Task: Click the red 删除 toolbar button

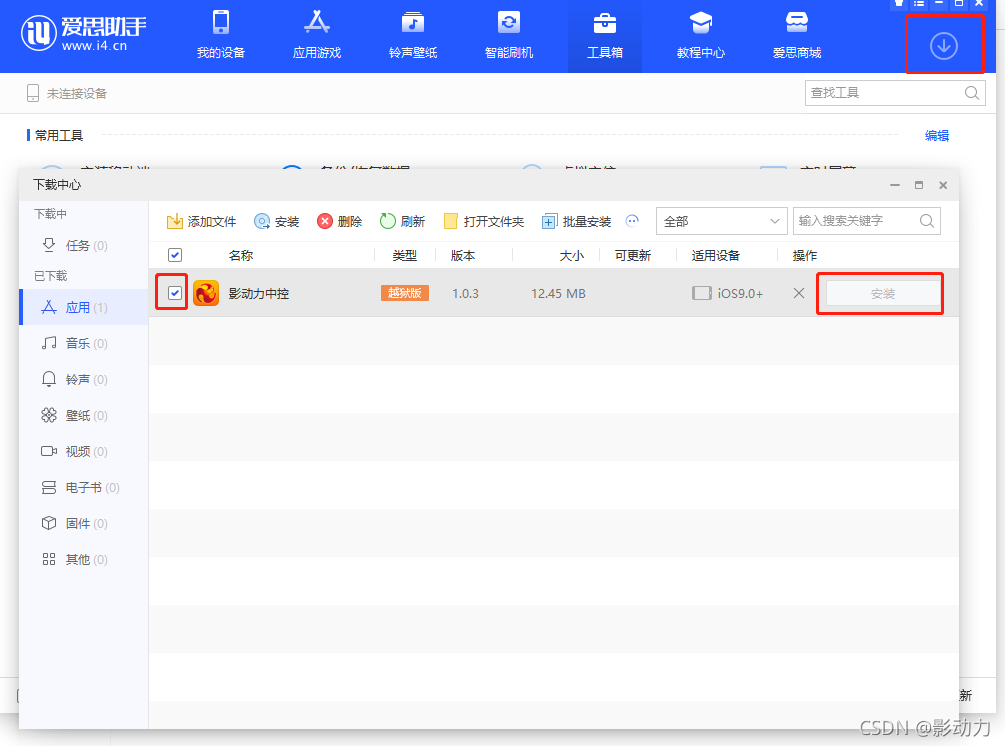Action: [340, 222]
